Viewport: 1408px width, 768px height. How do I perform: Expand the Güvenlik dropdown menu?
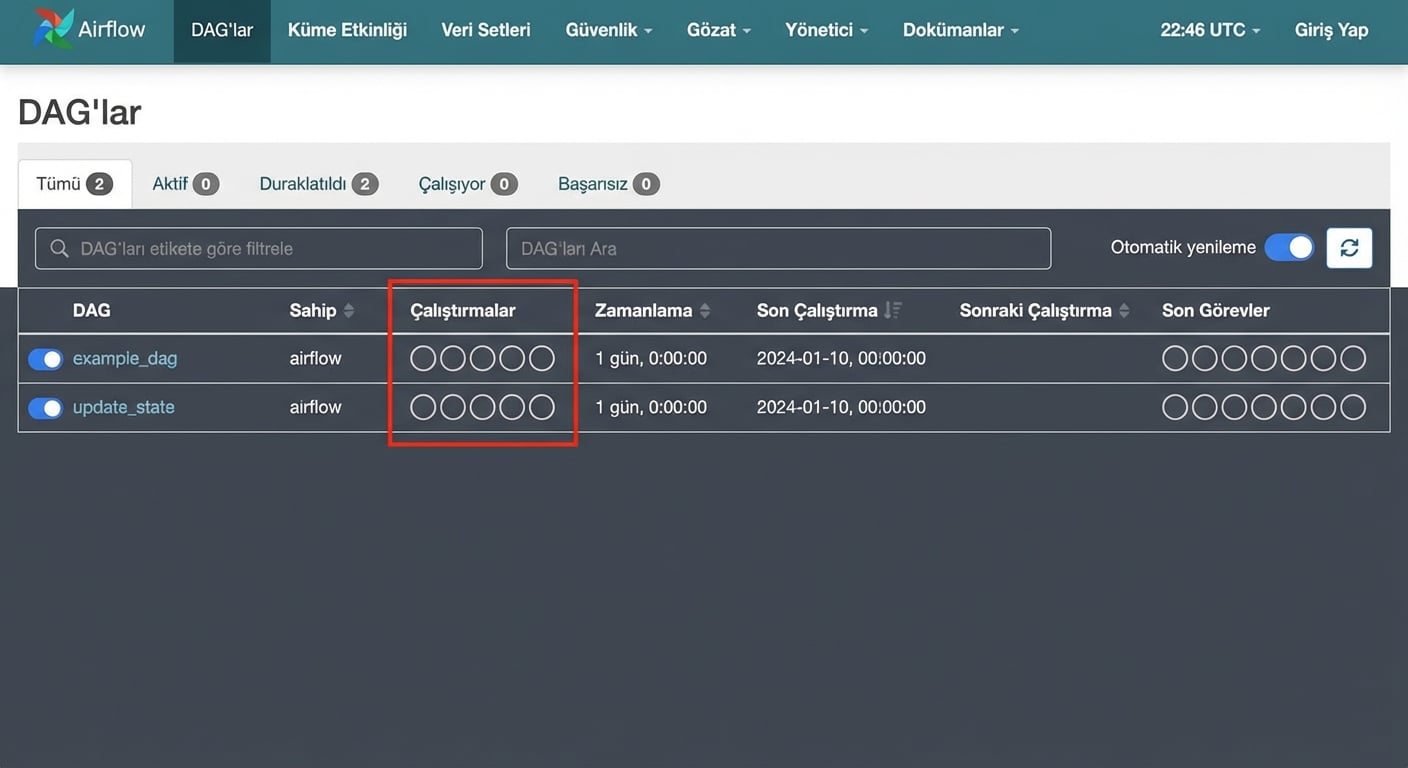(608, 30)
